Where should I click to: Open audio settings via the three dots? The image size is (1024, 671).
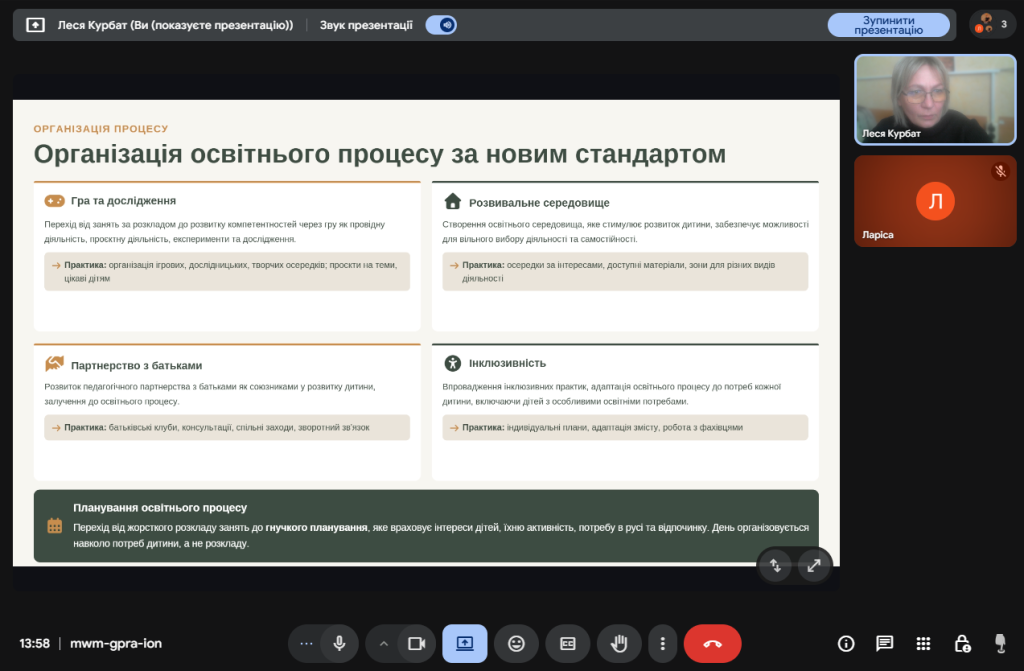tap(306, 643)
